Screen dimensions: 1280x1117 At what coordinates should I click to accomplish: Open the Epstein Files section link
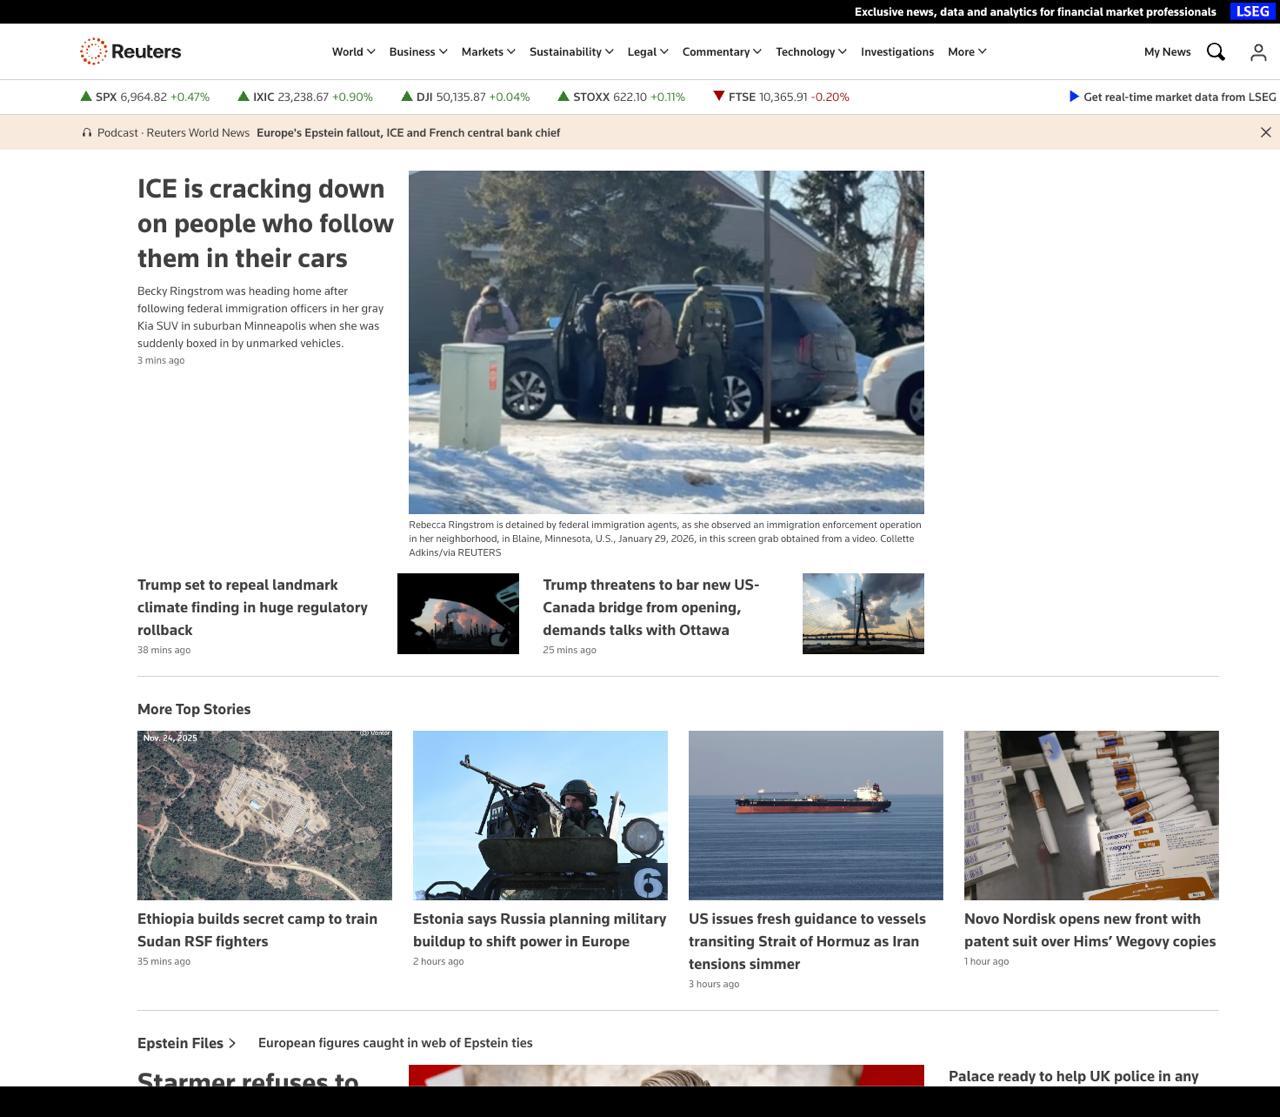click(x=186, y=1043)
